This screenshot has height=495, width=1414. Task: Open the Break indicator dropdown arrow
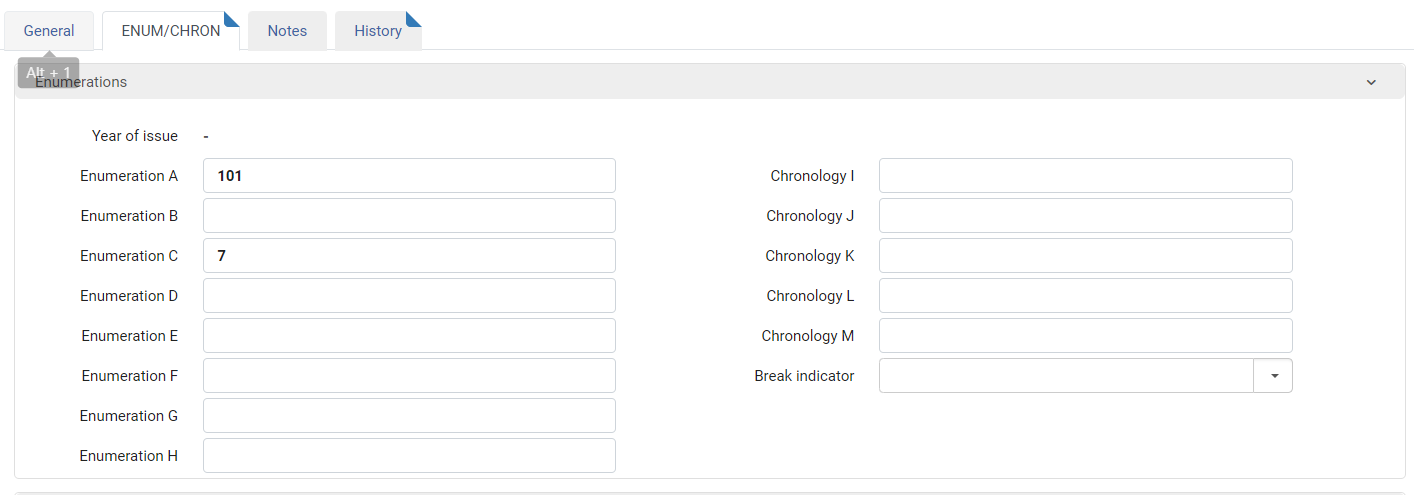click(x=1273, y=376)
